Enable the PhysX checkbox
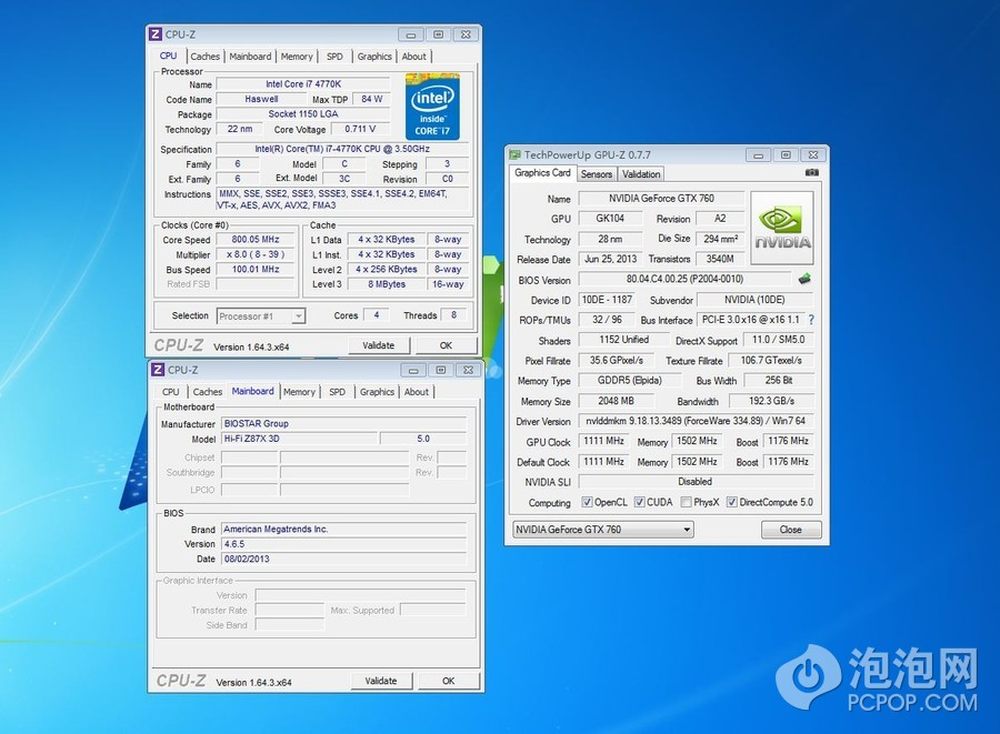Image resolution: width=1000 pixels, height=734 pixels. point(686,503)
